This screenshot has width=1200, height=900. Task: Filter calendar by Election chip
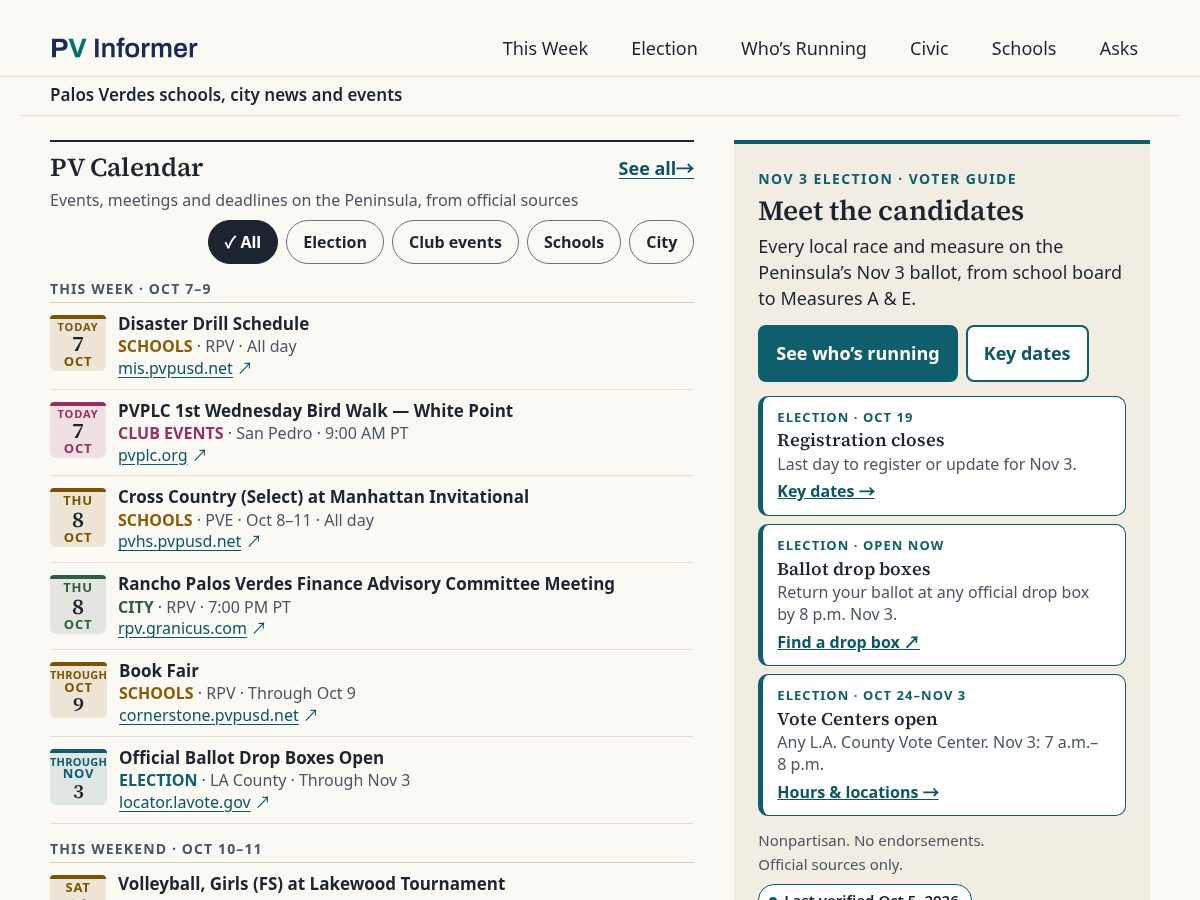click(x=335, y=242)
